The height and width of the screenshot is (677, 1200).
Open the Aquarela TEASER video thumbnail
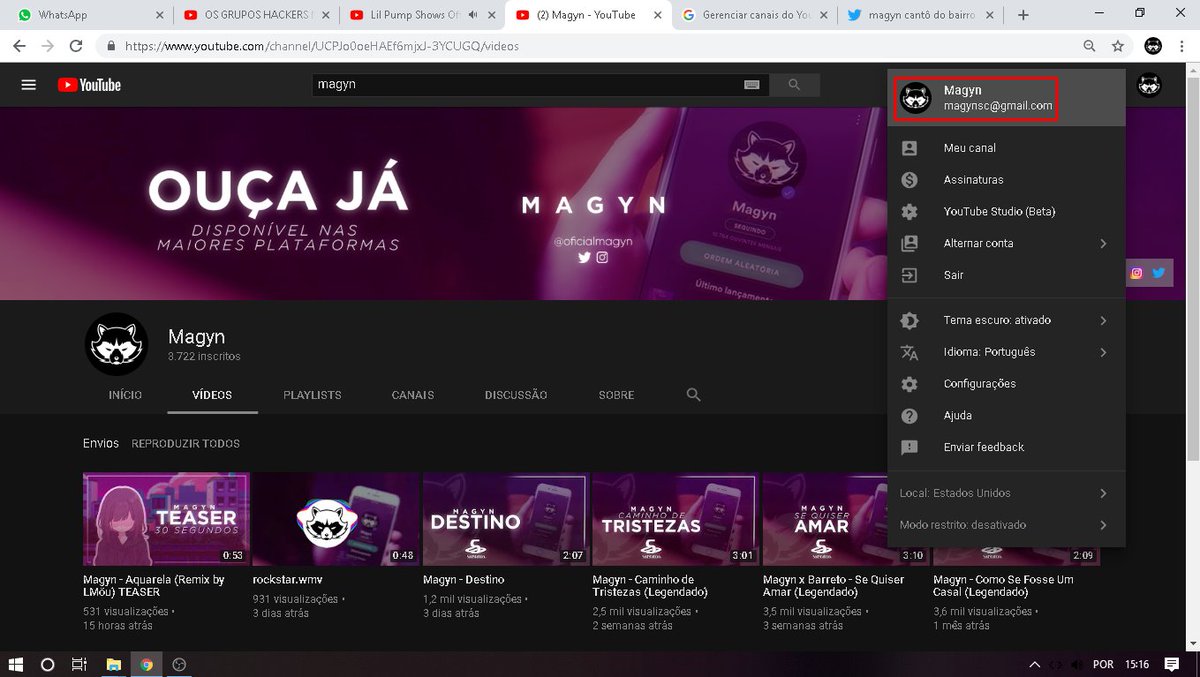[166, 519]
